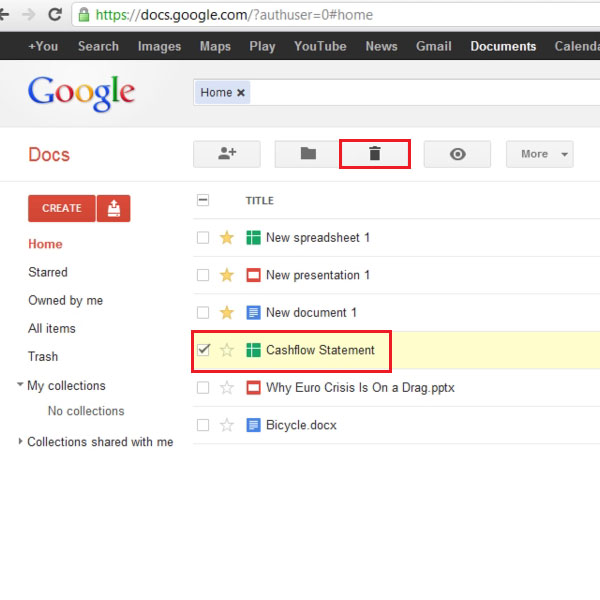
Task: Click Search in the Google bar
Action: click(x=98, y=46)
